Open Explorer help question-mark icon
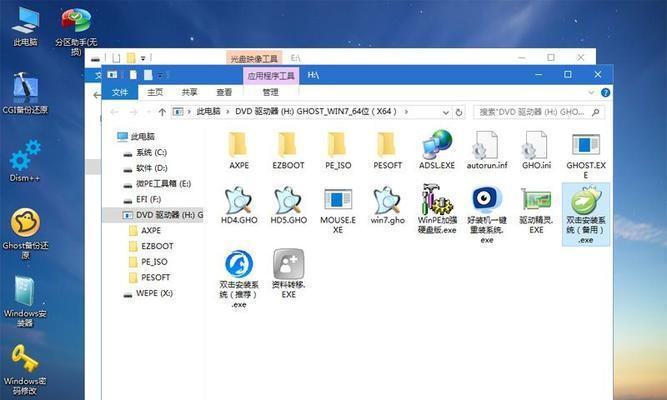The image size is (667, 400). [x=605, y=92]
